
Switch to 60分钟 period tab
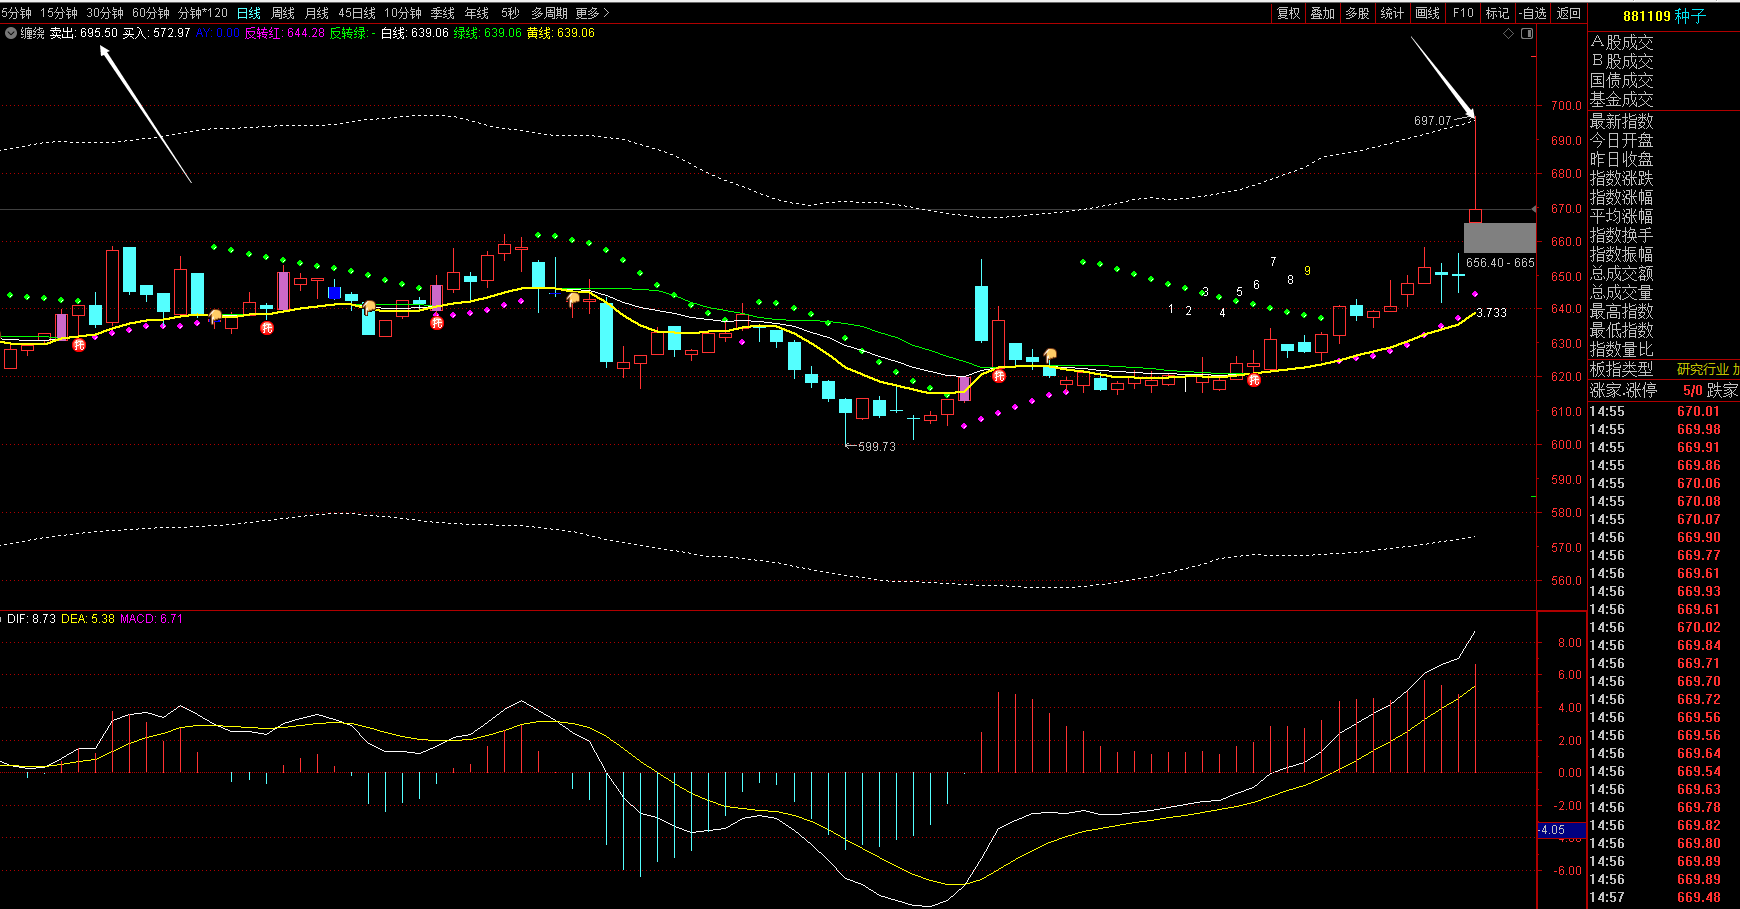(x=150, y=13)
